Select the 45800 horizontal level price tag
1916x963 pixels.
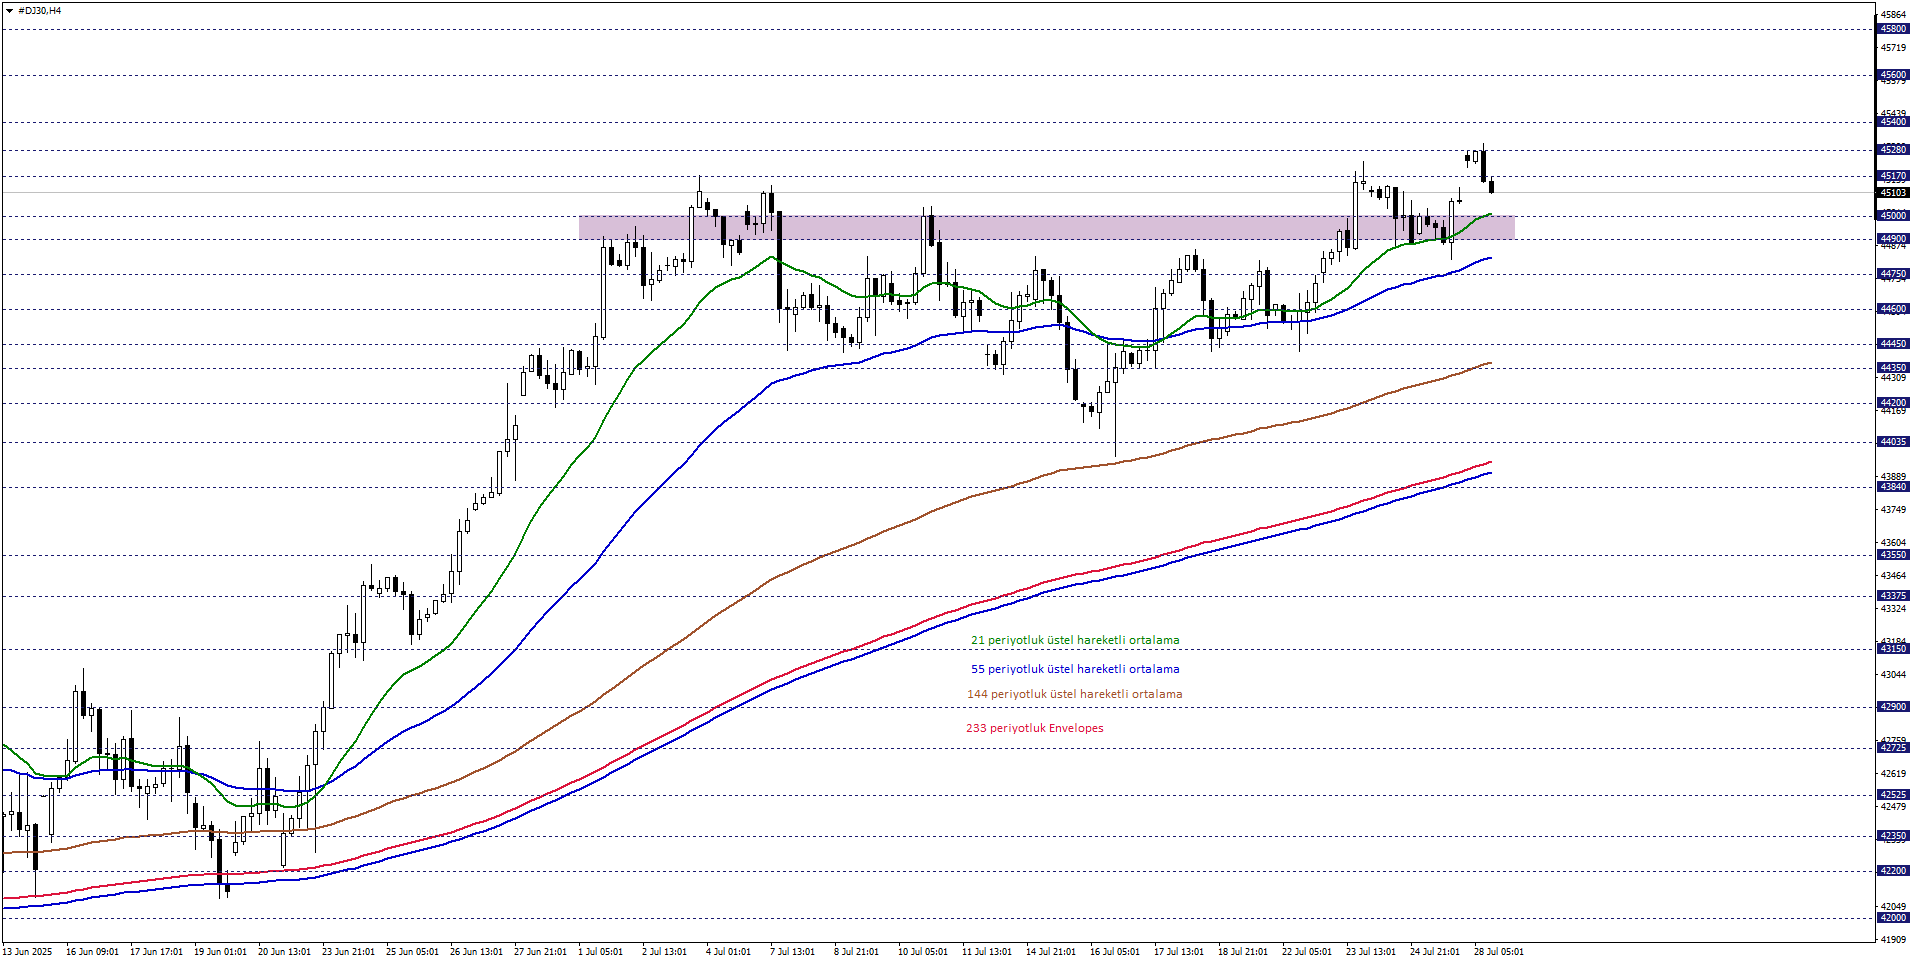(1894, 29)
